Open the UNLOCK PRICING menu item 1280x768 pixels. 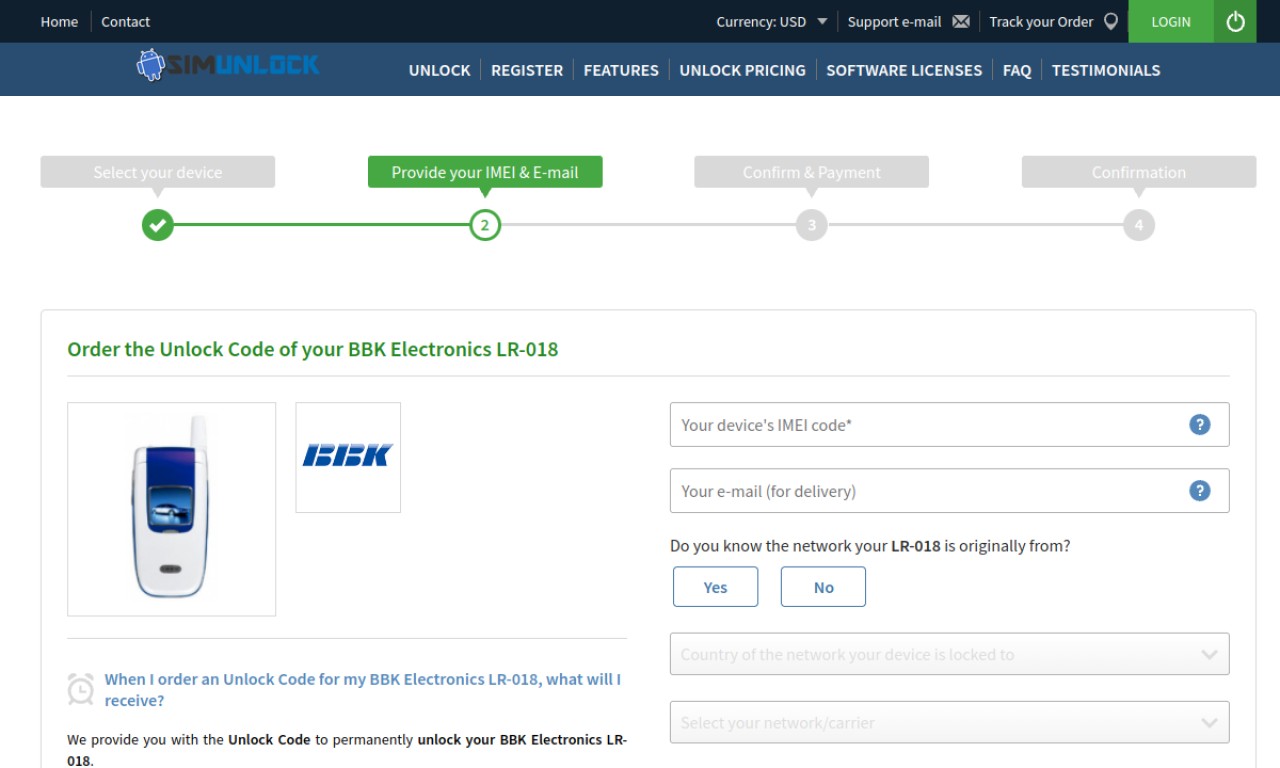click(742, 70)
